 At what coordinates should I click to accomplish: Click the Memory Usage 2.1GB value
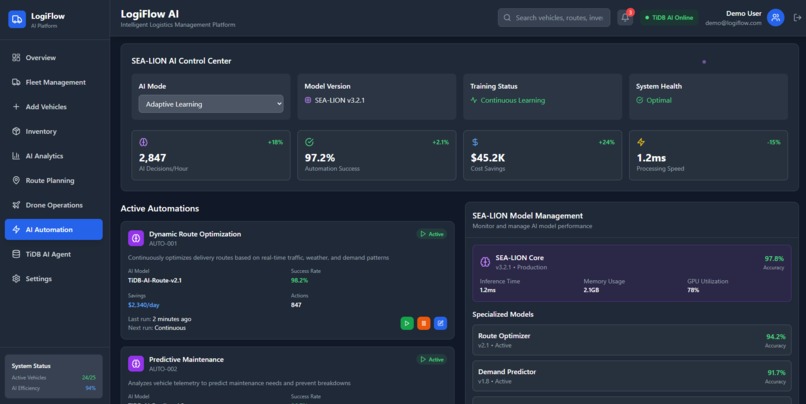[591, 290]
